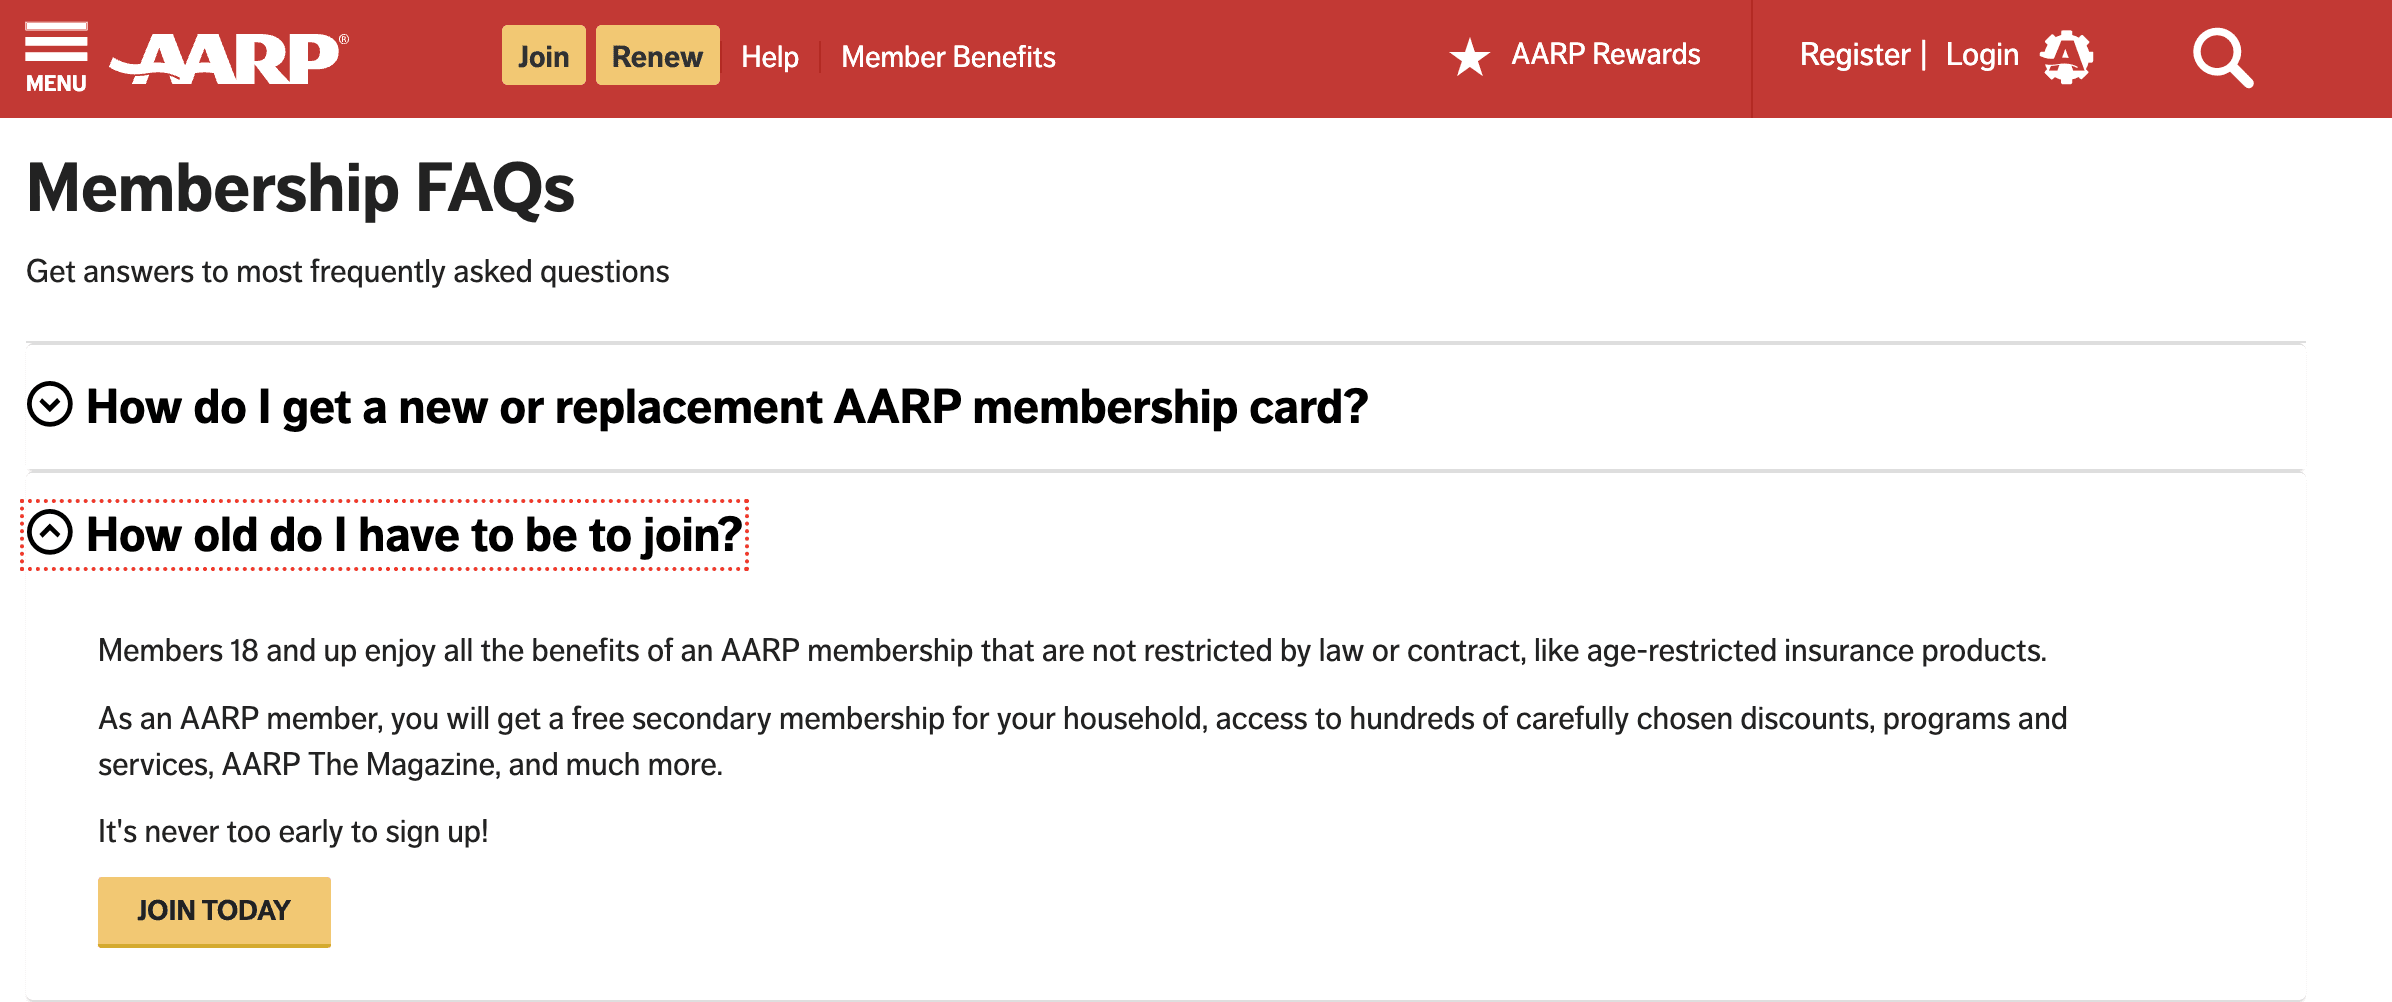Open the Help menu item
This screenshot has height=1002, width=2392.
tap(769, 57)
